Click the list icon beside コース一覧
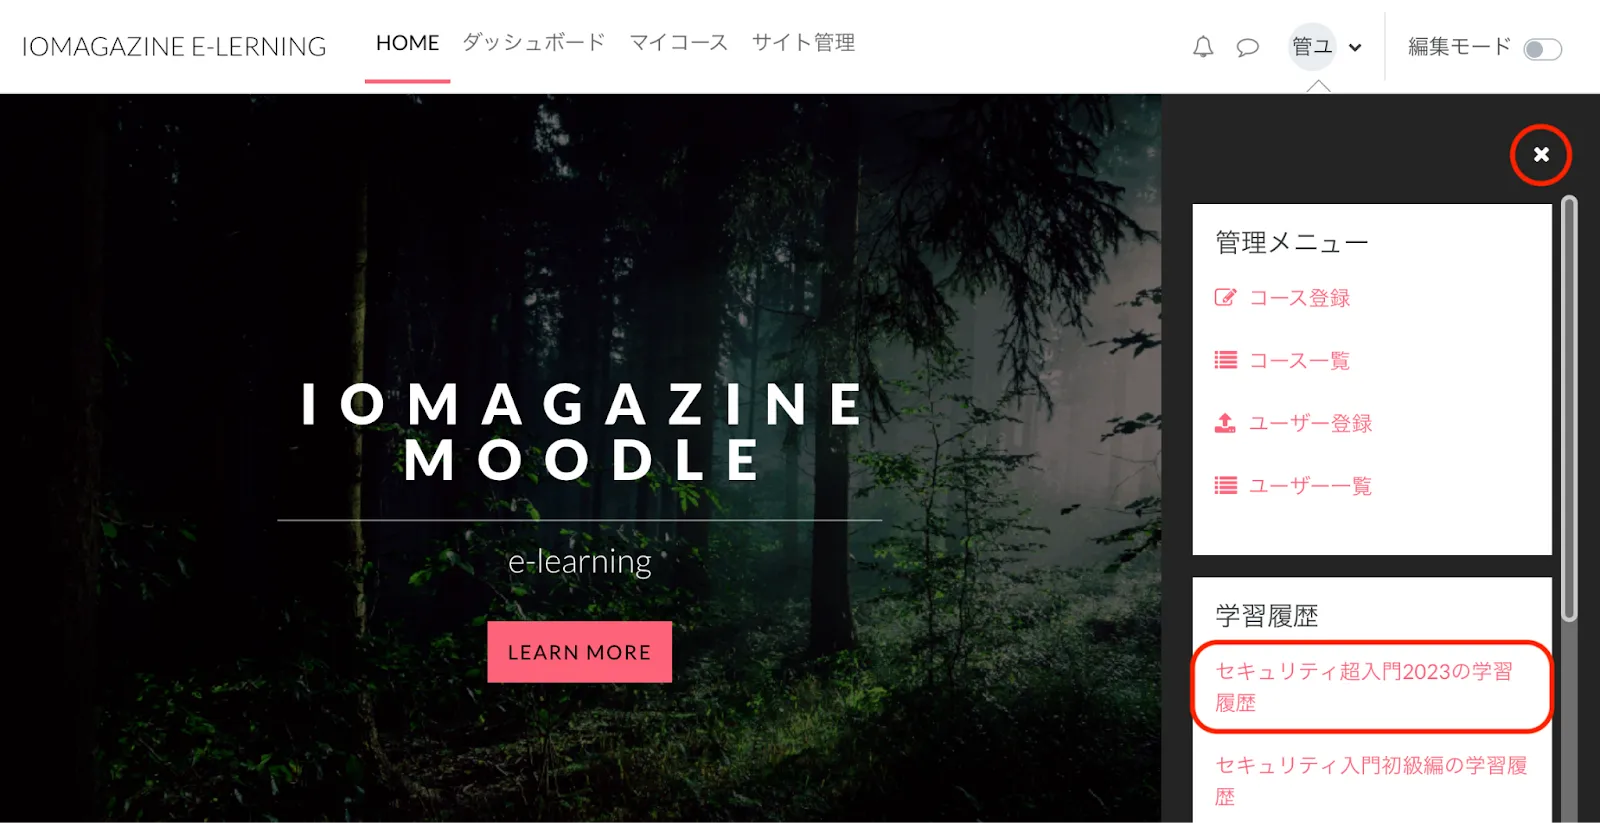1600x823 pixels. [x=1225, y=360]
